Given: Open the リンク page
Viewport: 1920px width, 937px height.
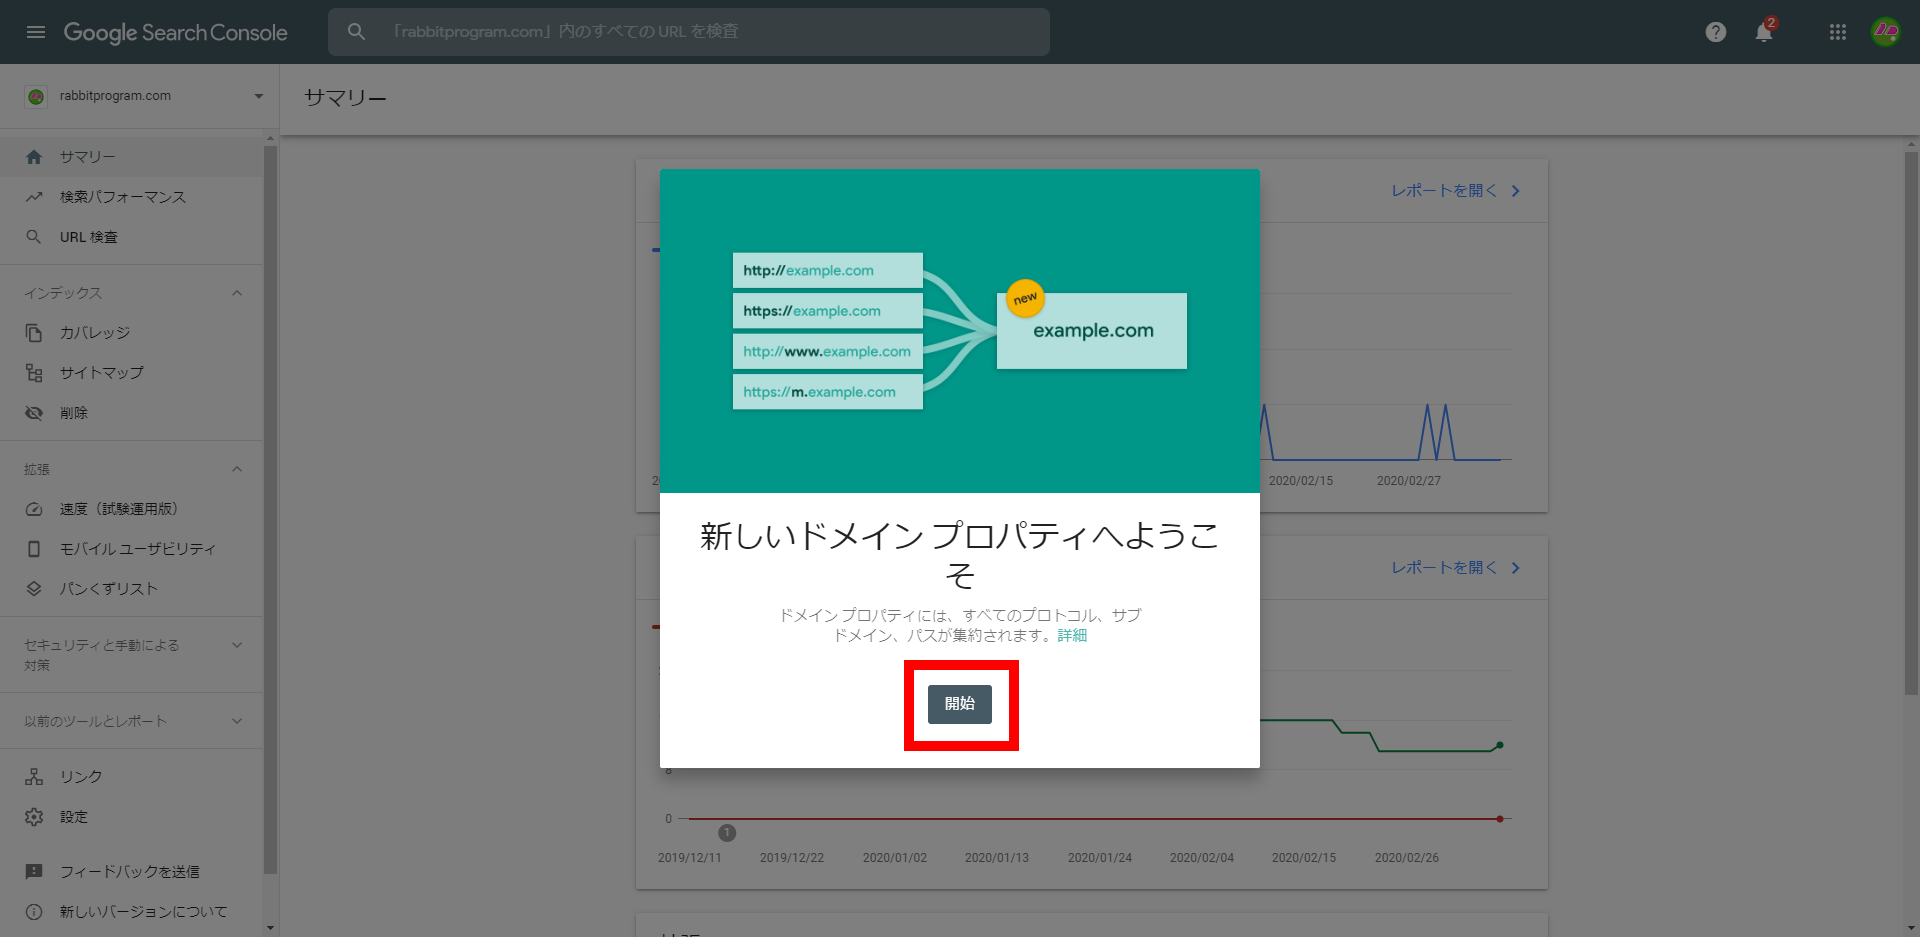Looking at the screenshot, I should 131,777.
